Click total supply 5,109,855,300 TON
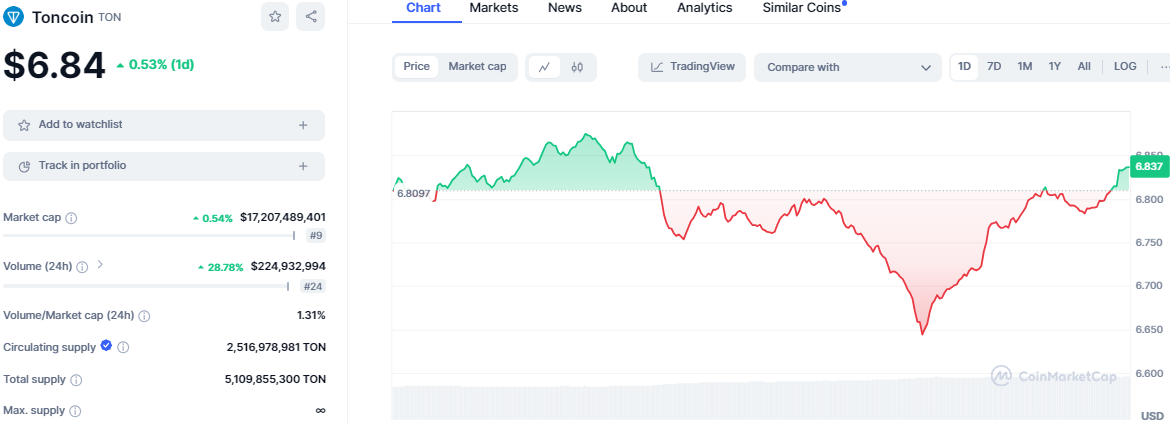The width and height of the screenshot is (1170, 423). coord(275,380)
